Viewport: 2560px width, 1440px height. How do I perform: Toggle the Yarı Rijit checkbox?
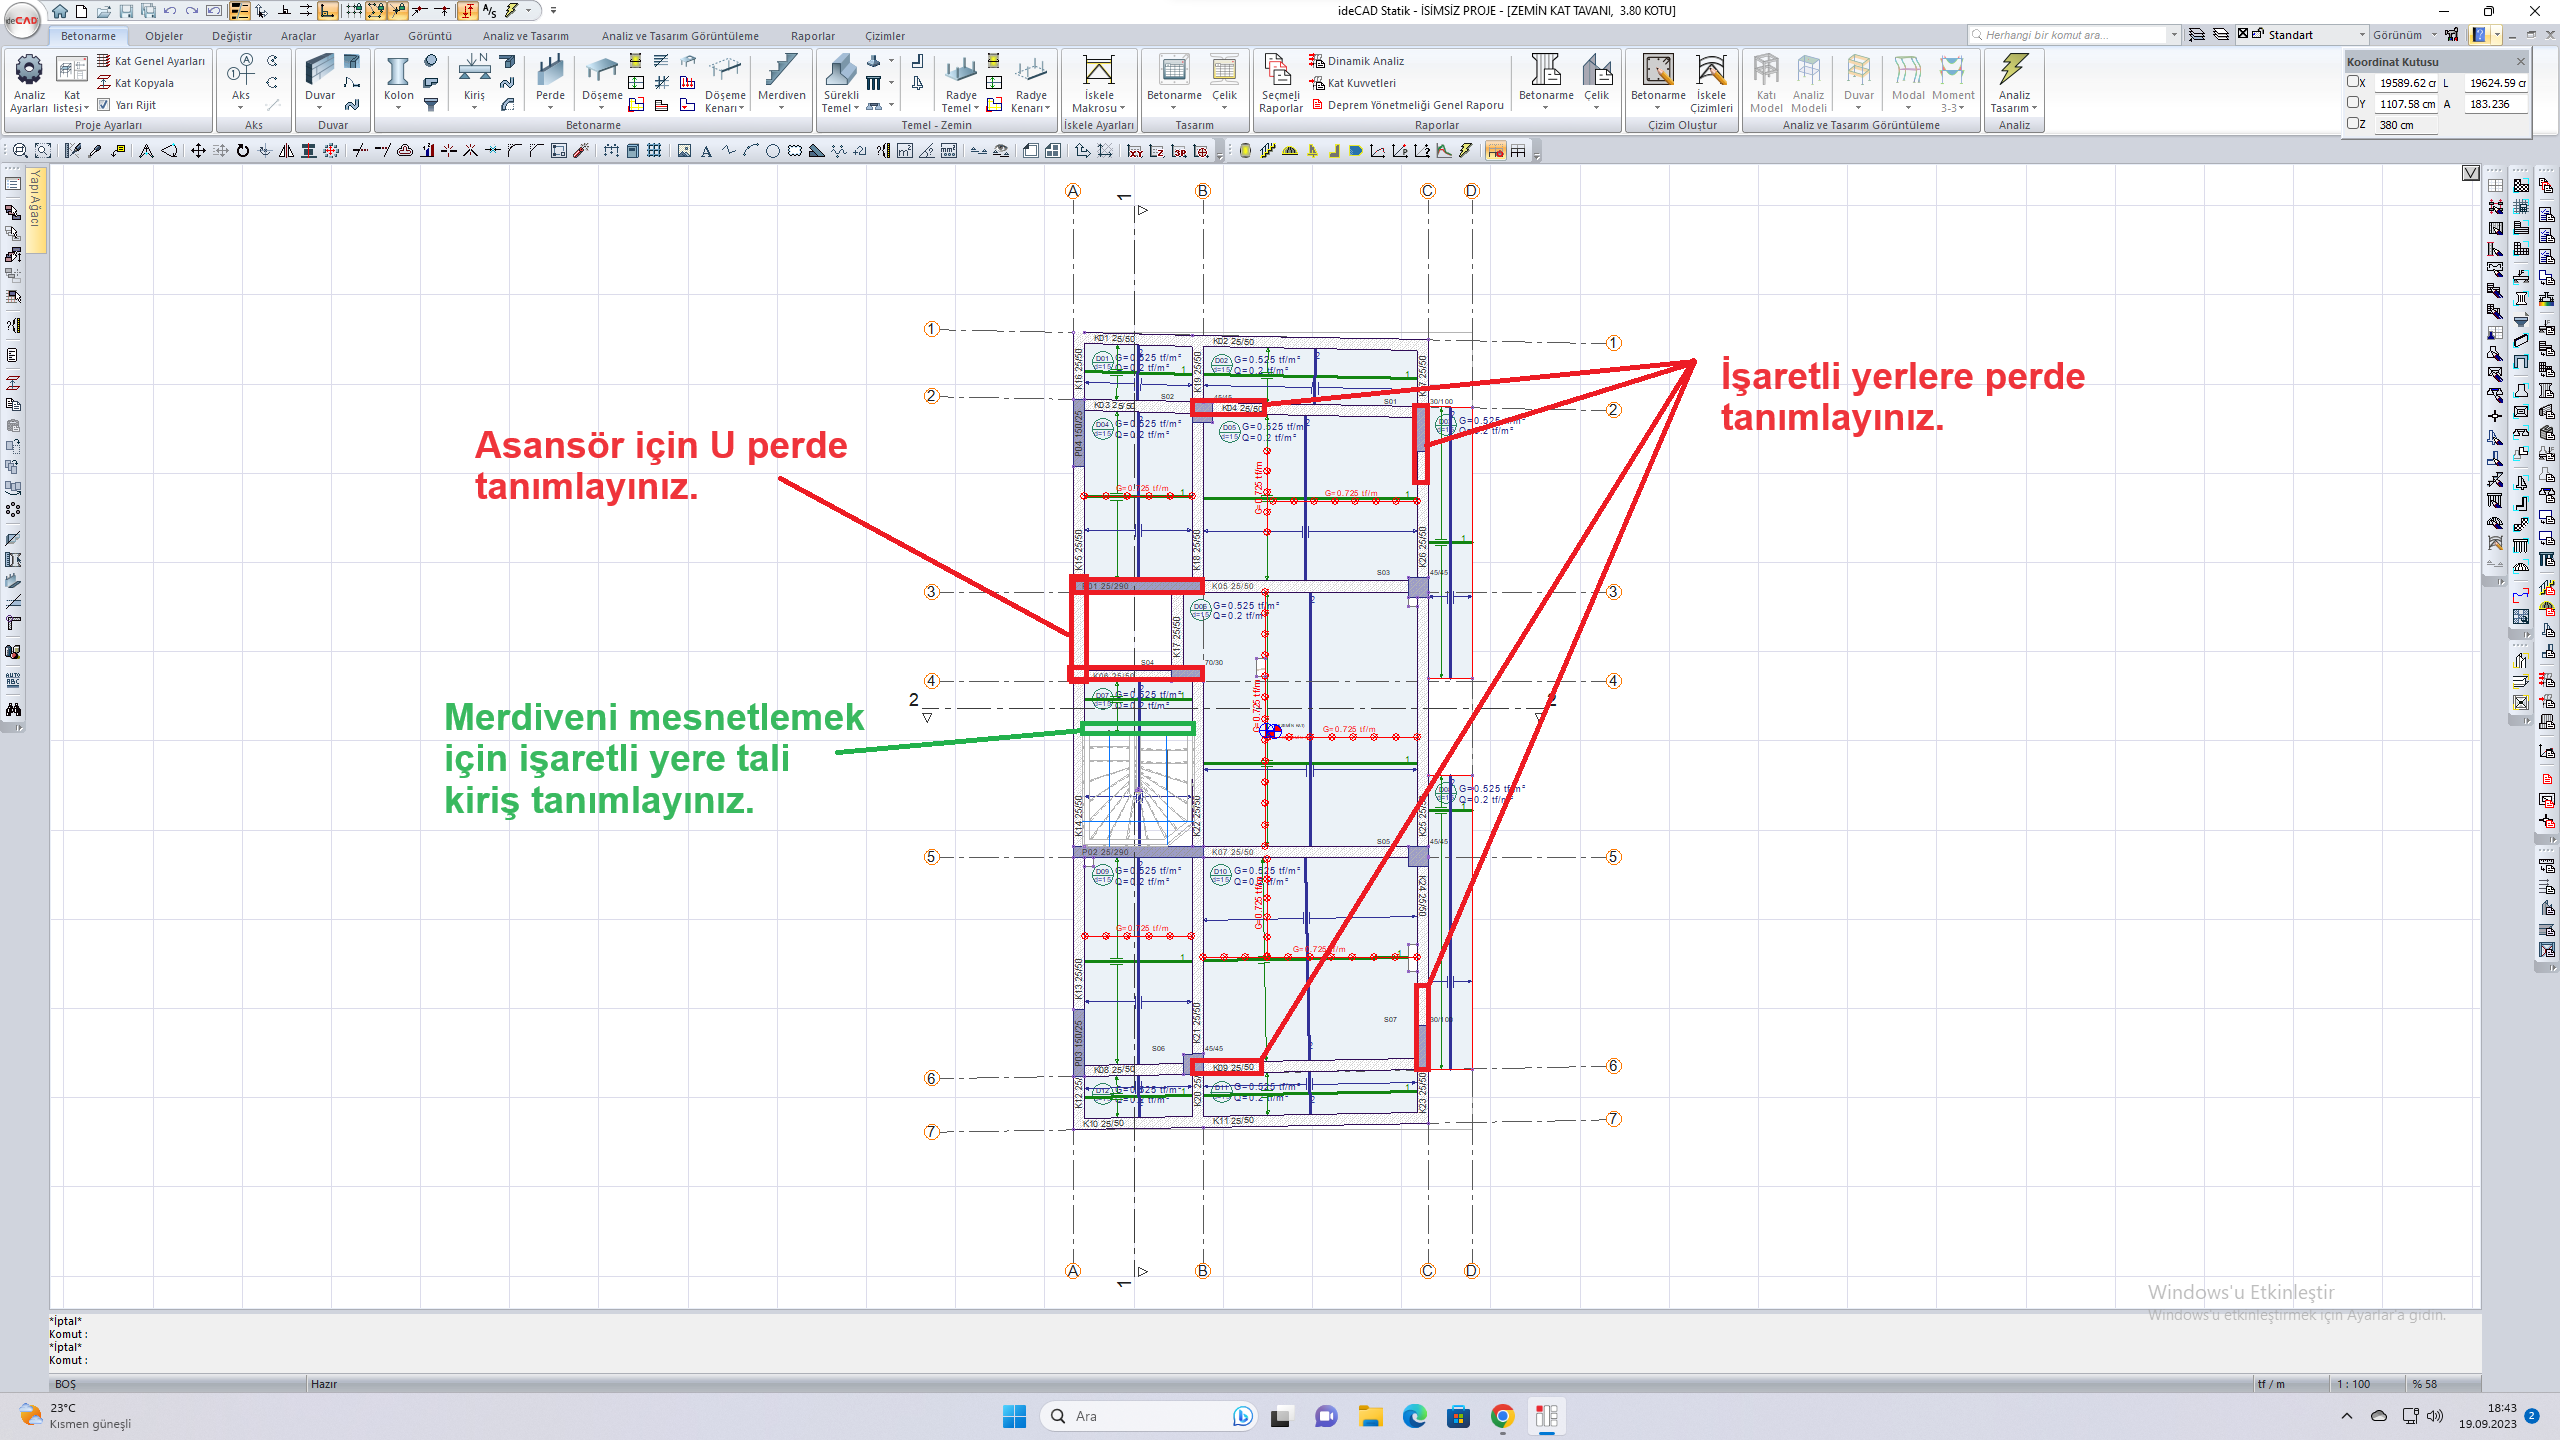[103, 105]
